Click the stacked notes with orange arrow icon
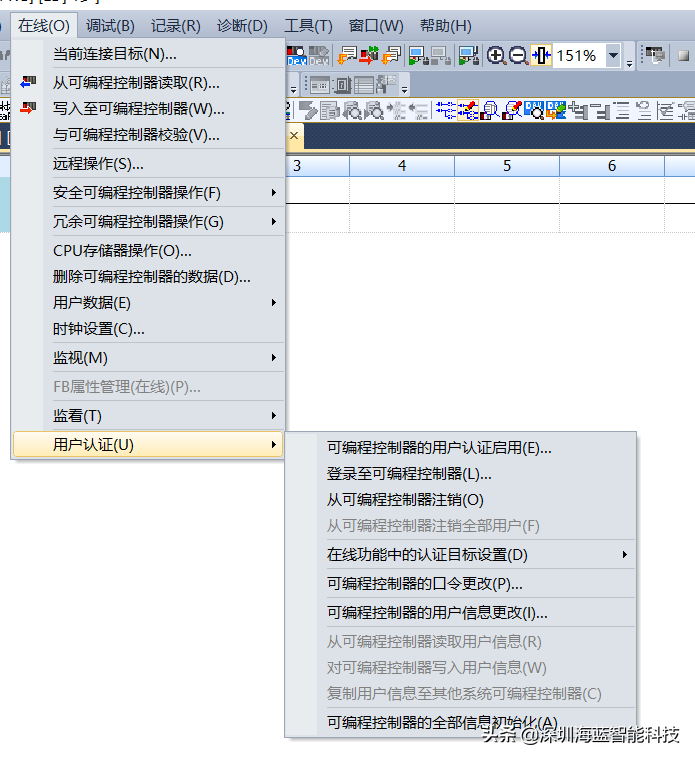The image size is (695, 759). tap(391, 56)
